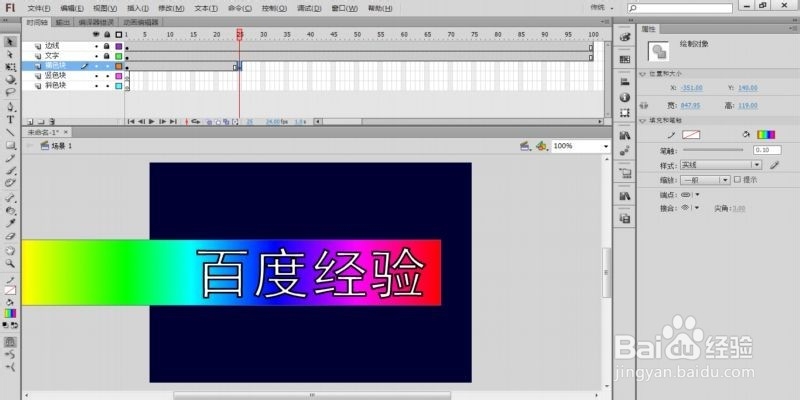Toggle lock dot of 斜色块 layer
Screen dimensions: 800x400
(107, 86)
